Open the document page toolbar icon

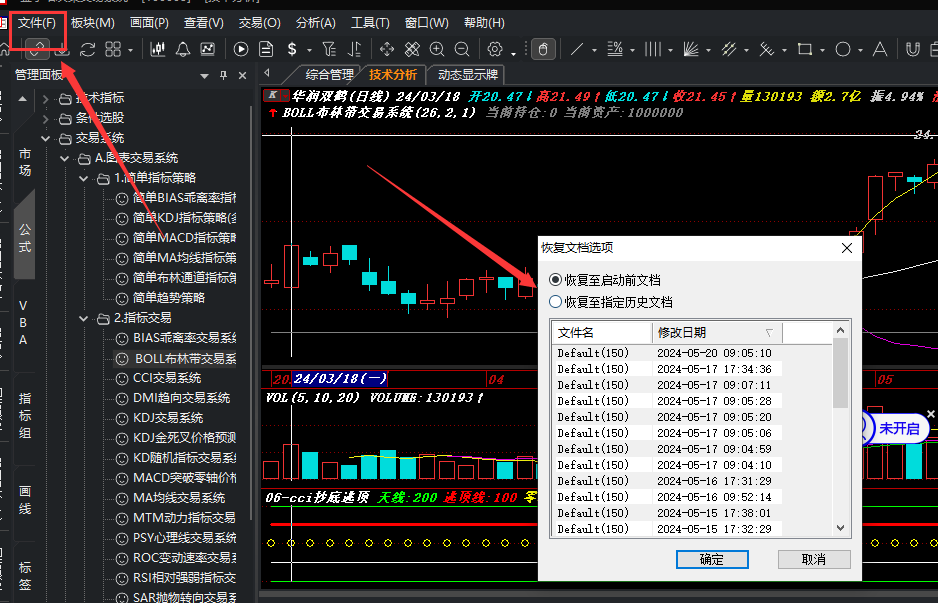point(266,49)
